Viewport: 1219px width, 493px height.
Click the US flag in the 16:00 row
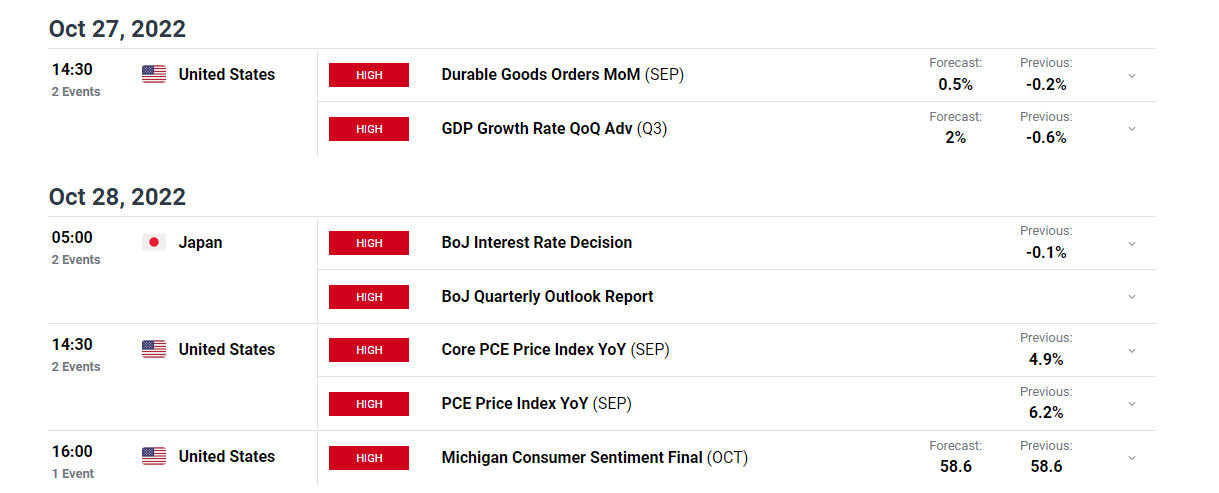point(154,456)
